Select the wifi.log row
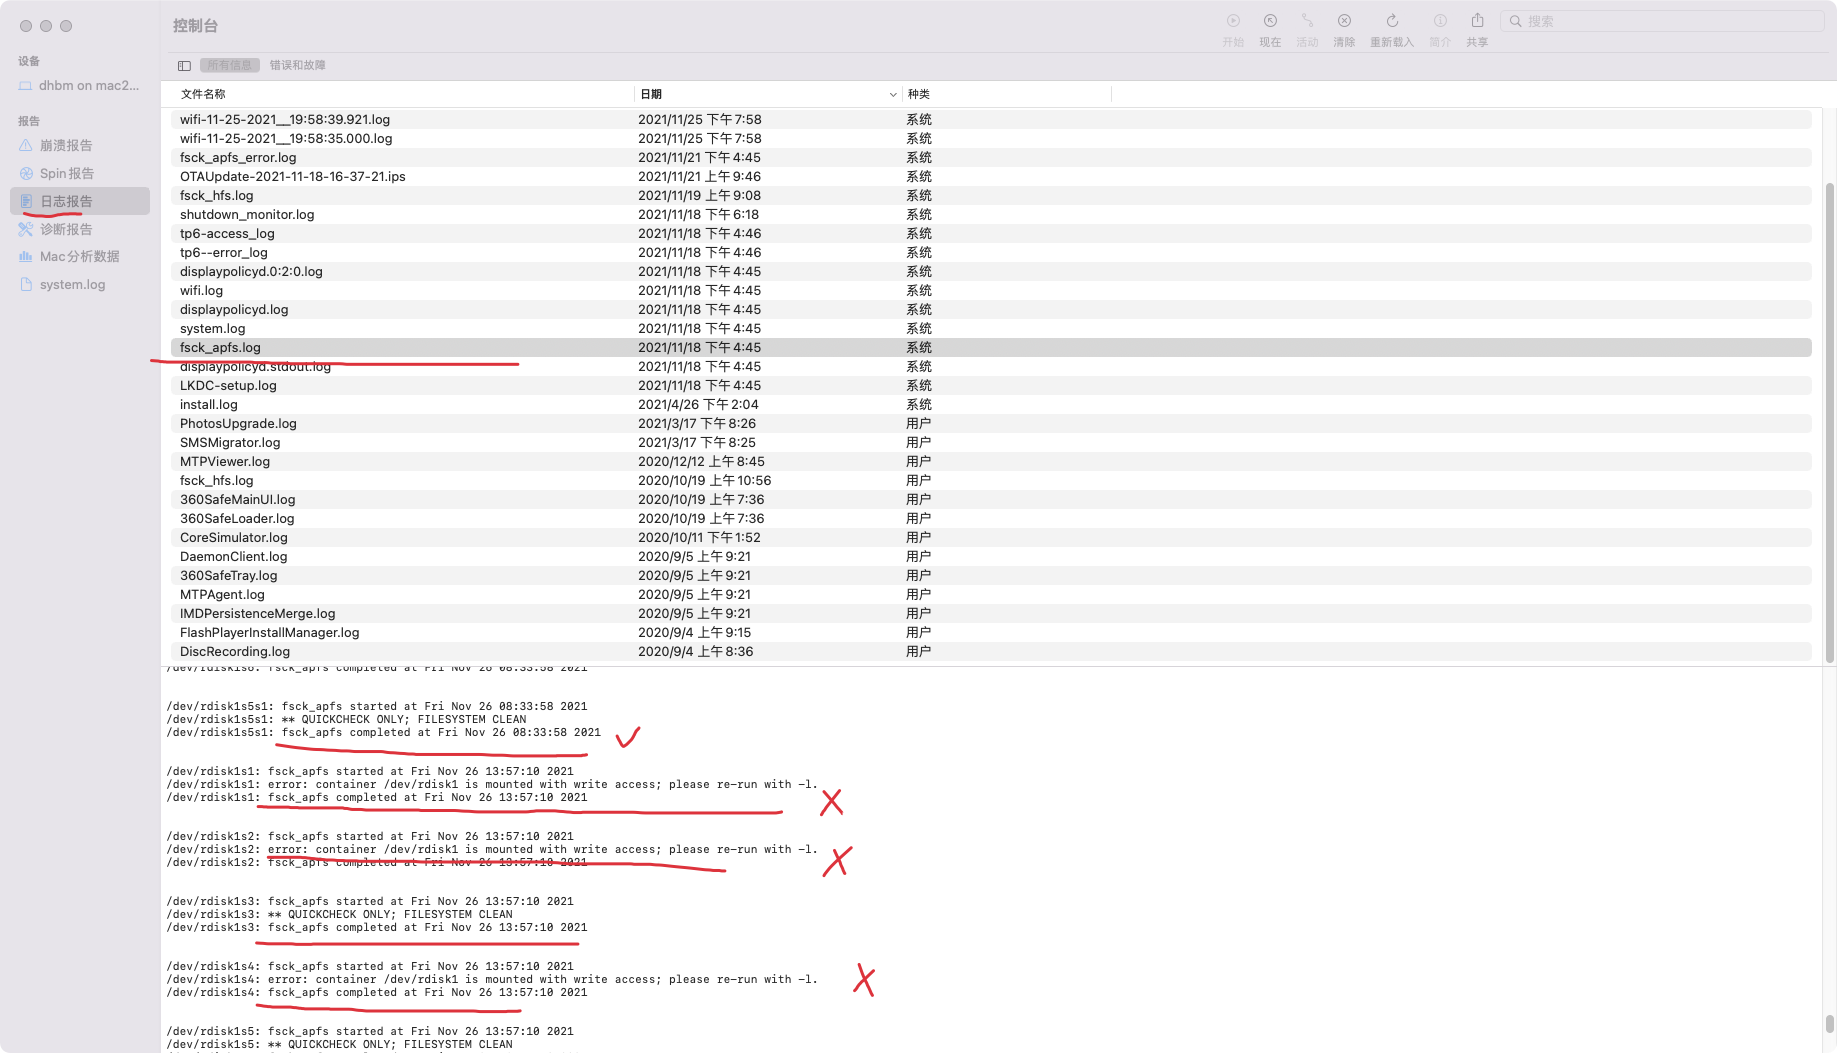 tap(991, 291)
